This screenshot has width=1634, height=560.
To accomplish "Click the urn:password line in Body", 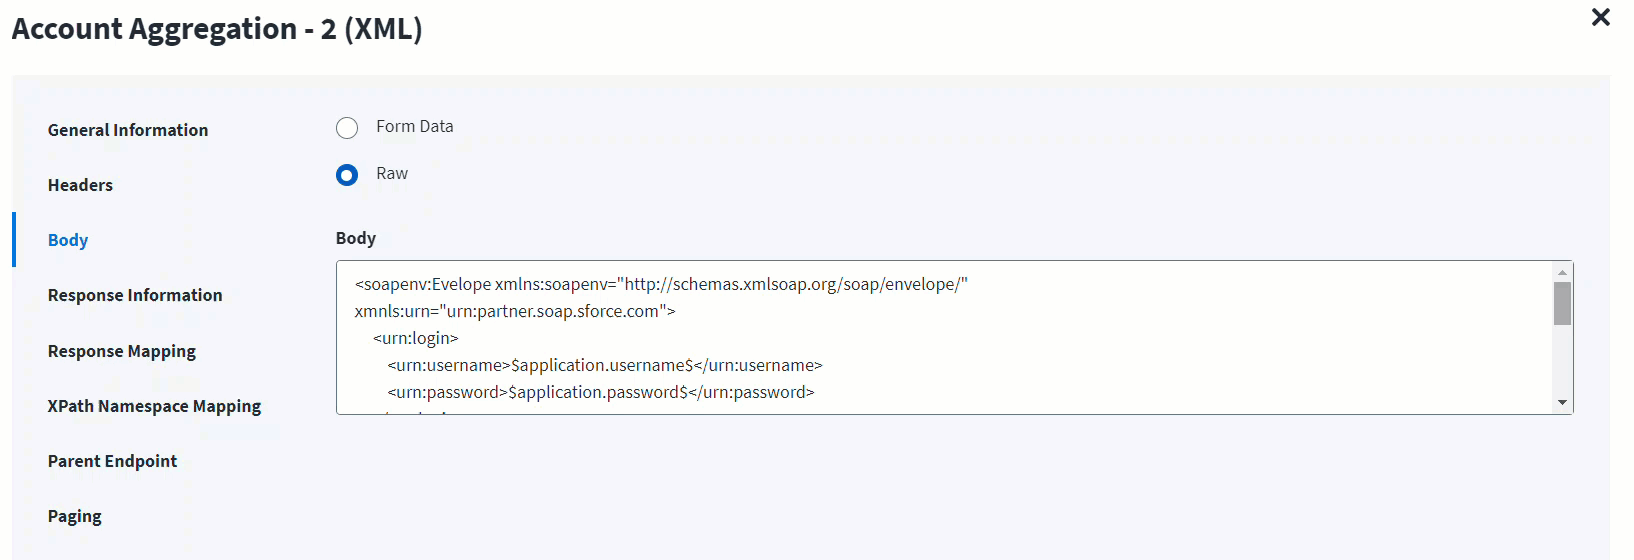I will [600, 392].
